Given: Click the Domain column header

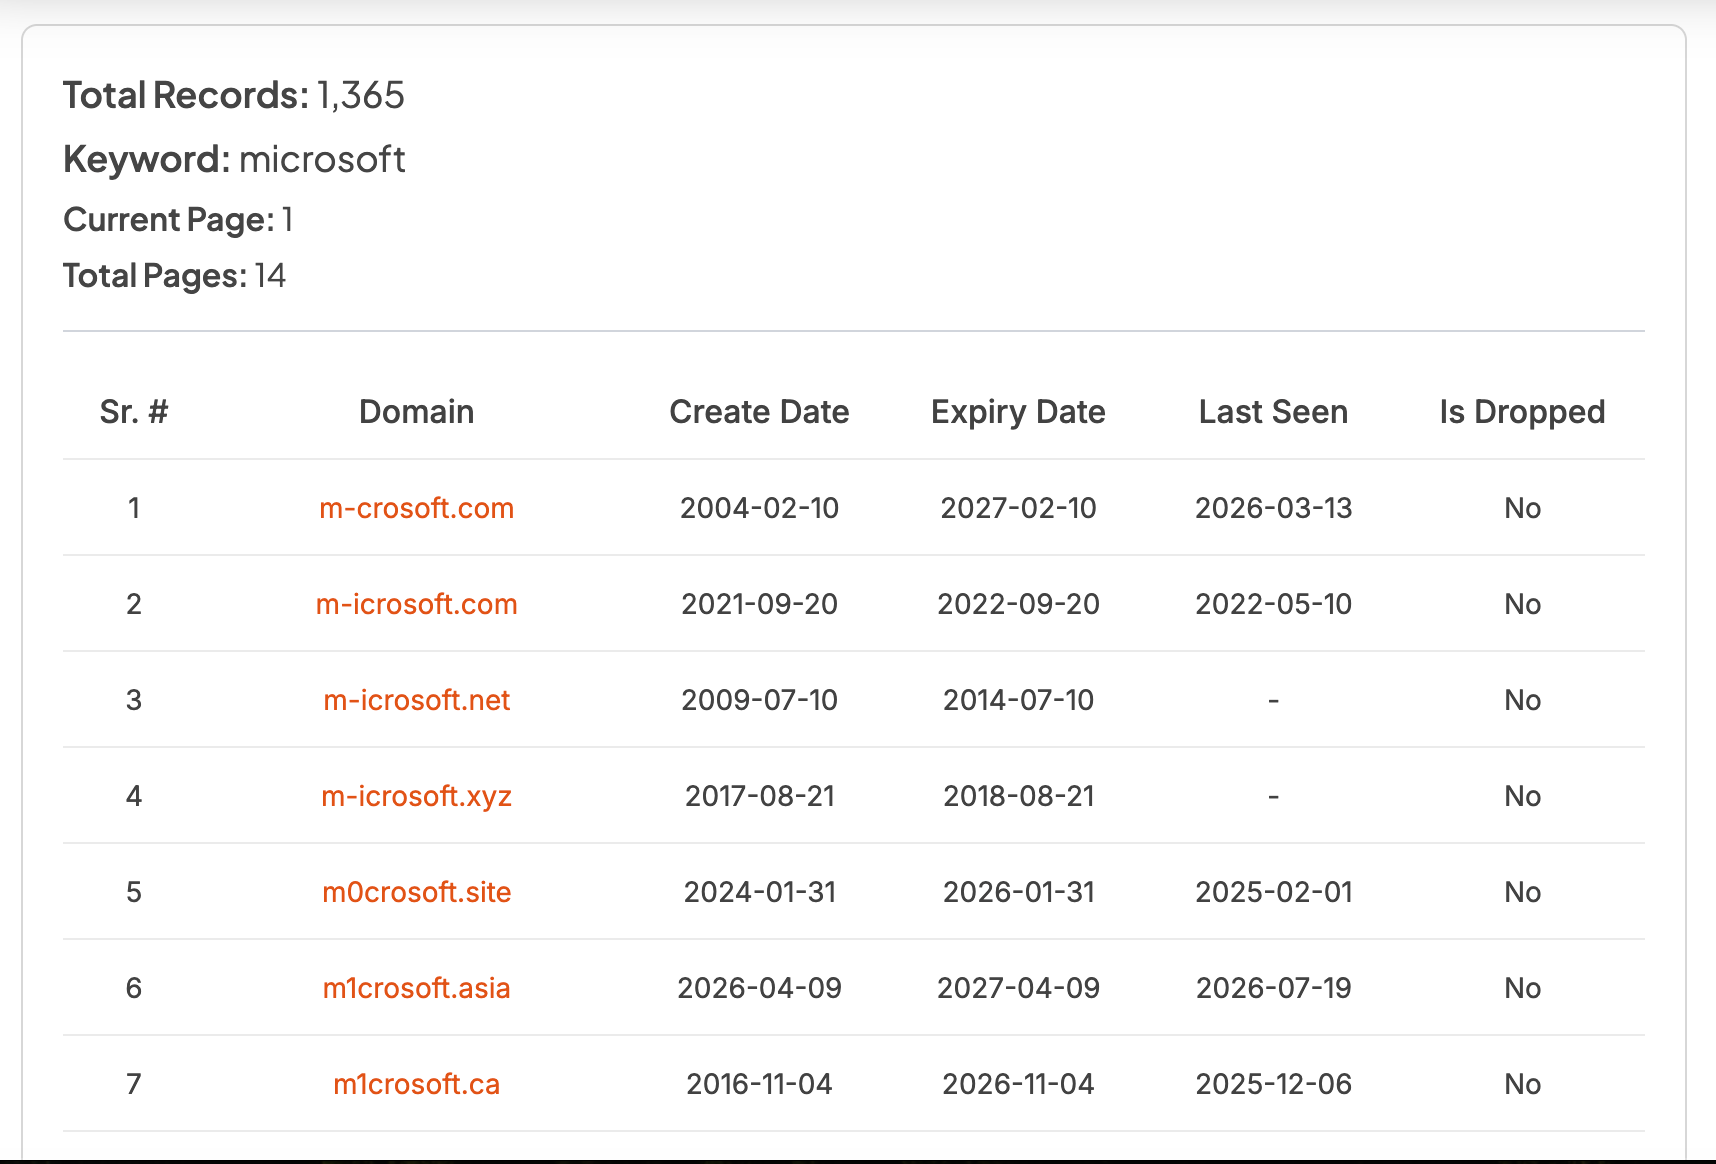Looking at the screenshot, I should point(416,412).
